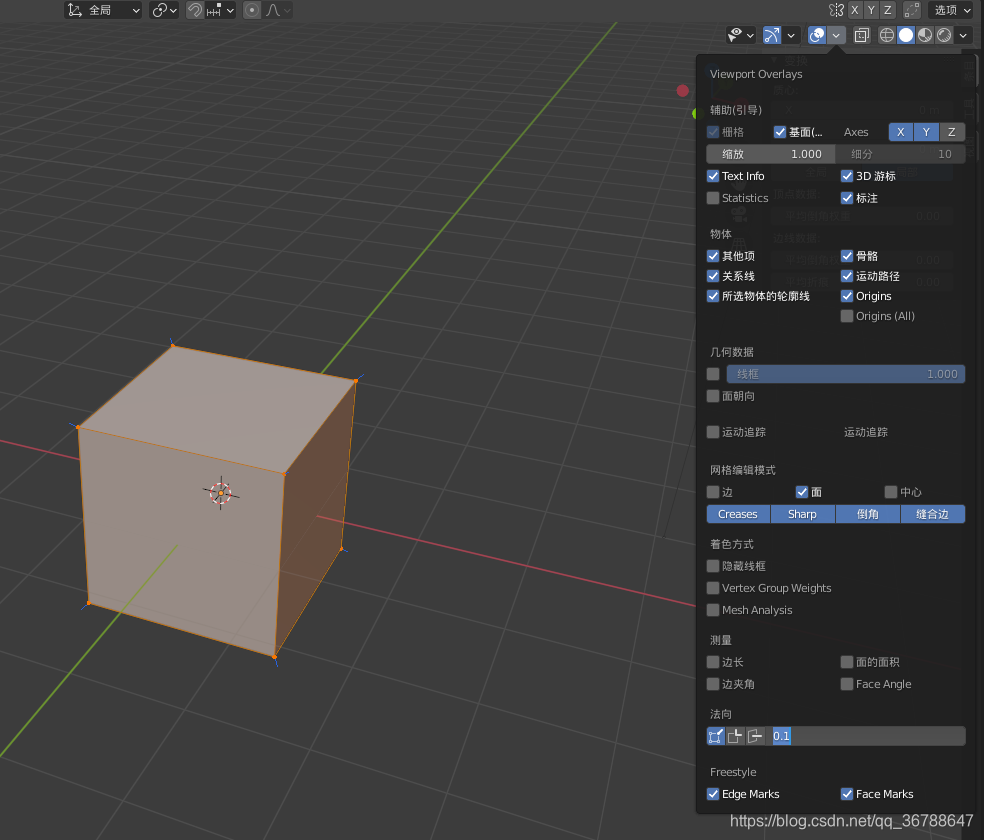This screenshot has height=840, width=984.
Task: Toggle the 其他项 extras checkbox
Action: click(x=713, y=256)
